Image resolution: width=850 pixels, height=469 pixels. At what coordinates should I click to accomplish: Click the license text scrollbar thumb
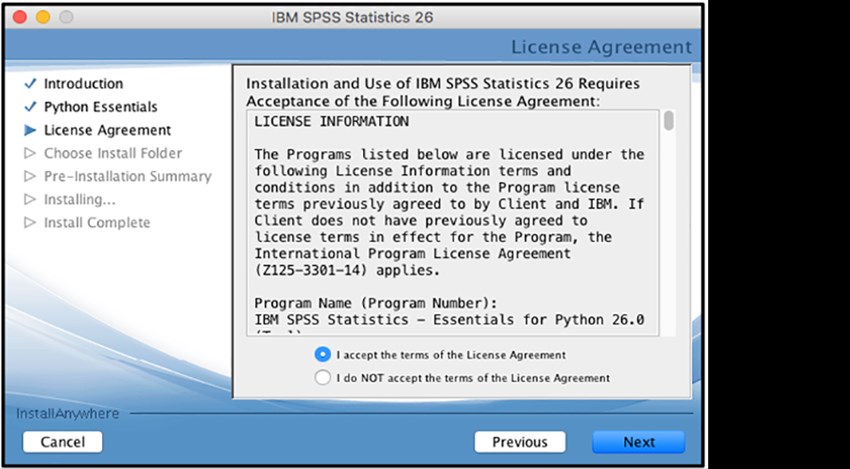(669, 120)
